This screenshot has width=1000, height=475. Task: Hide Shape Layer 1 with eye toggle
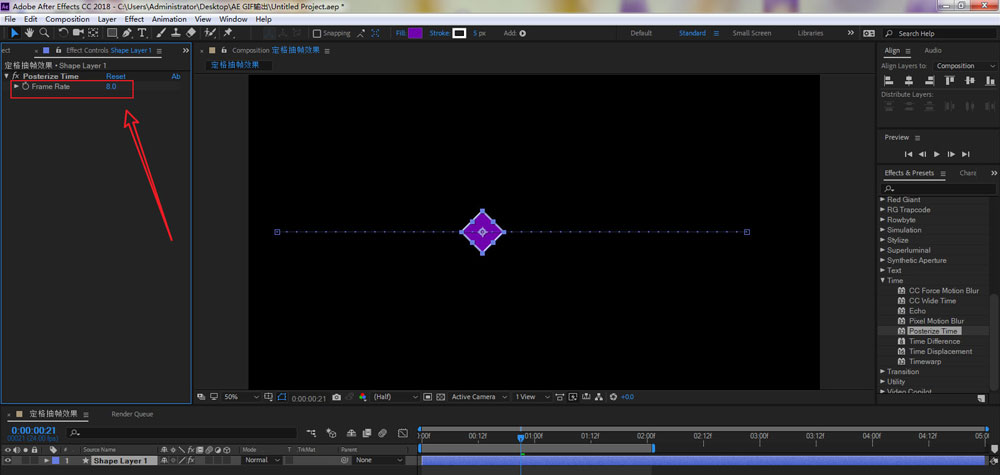pos(7,461)
